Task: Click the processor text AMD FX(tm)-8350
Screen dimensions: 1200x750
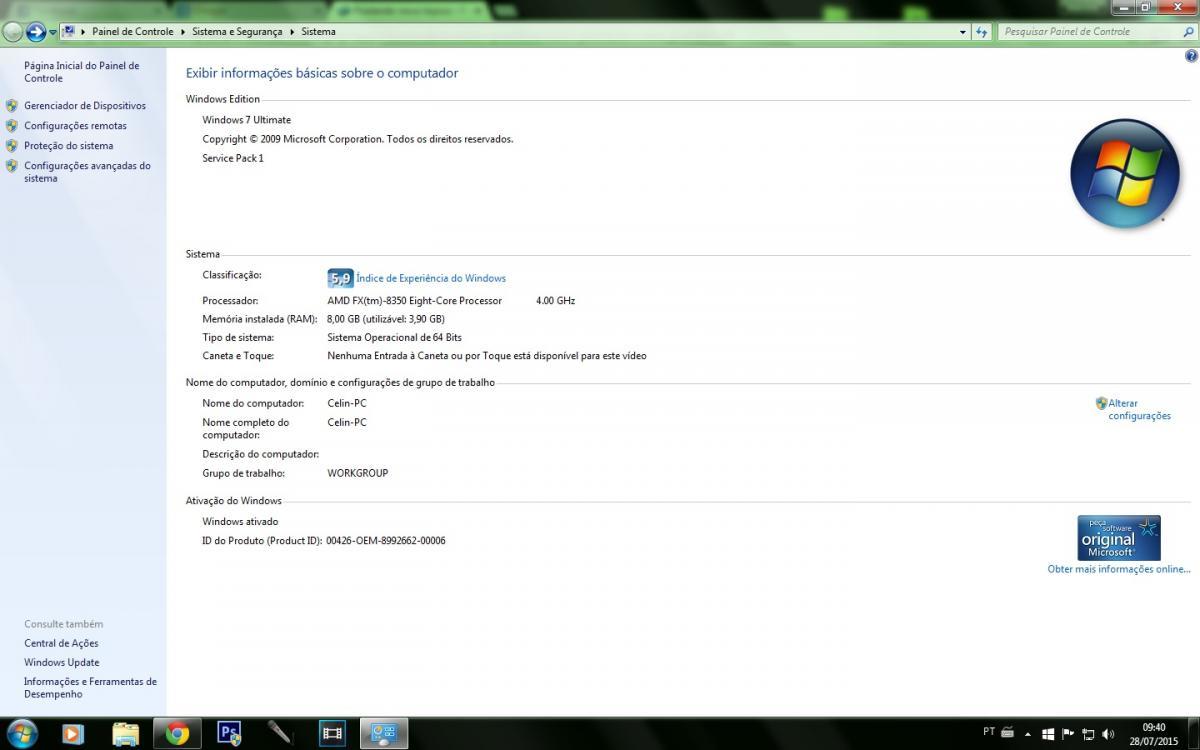Action: click(415, 301)
